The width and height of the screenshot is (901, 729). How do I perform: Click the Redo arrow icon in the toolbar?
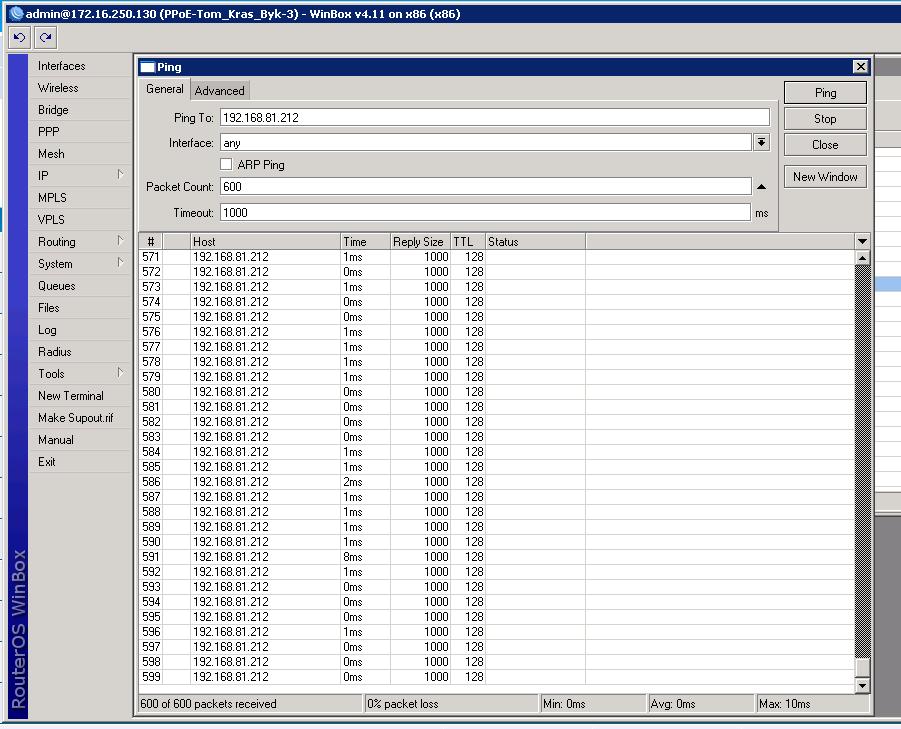pyautogui.click(x=45, y=38)
